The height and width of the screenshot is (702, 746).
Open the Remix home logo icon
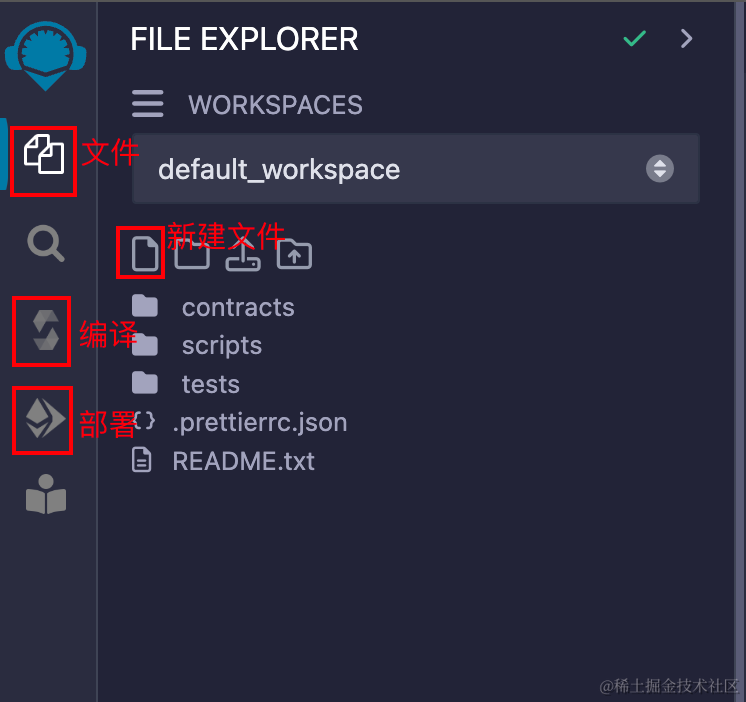pos(46,56)
